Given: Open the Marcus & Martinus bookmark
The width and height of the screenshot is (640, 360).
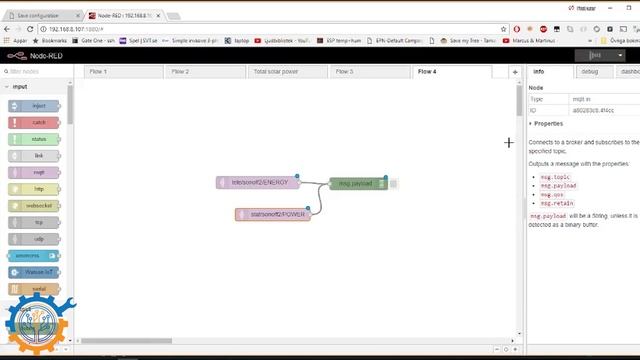Looking at the screenshot, I should 529,40.
